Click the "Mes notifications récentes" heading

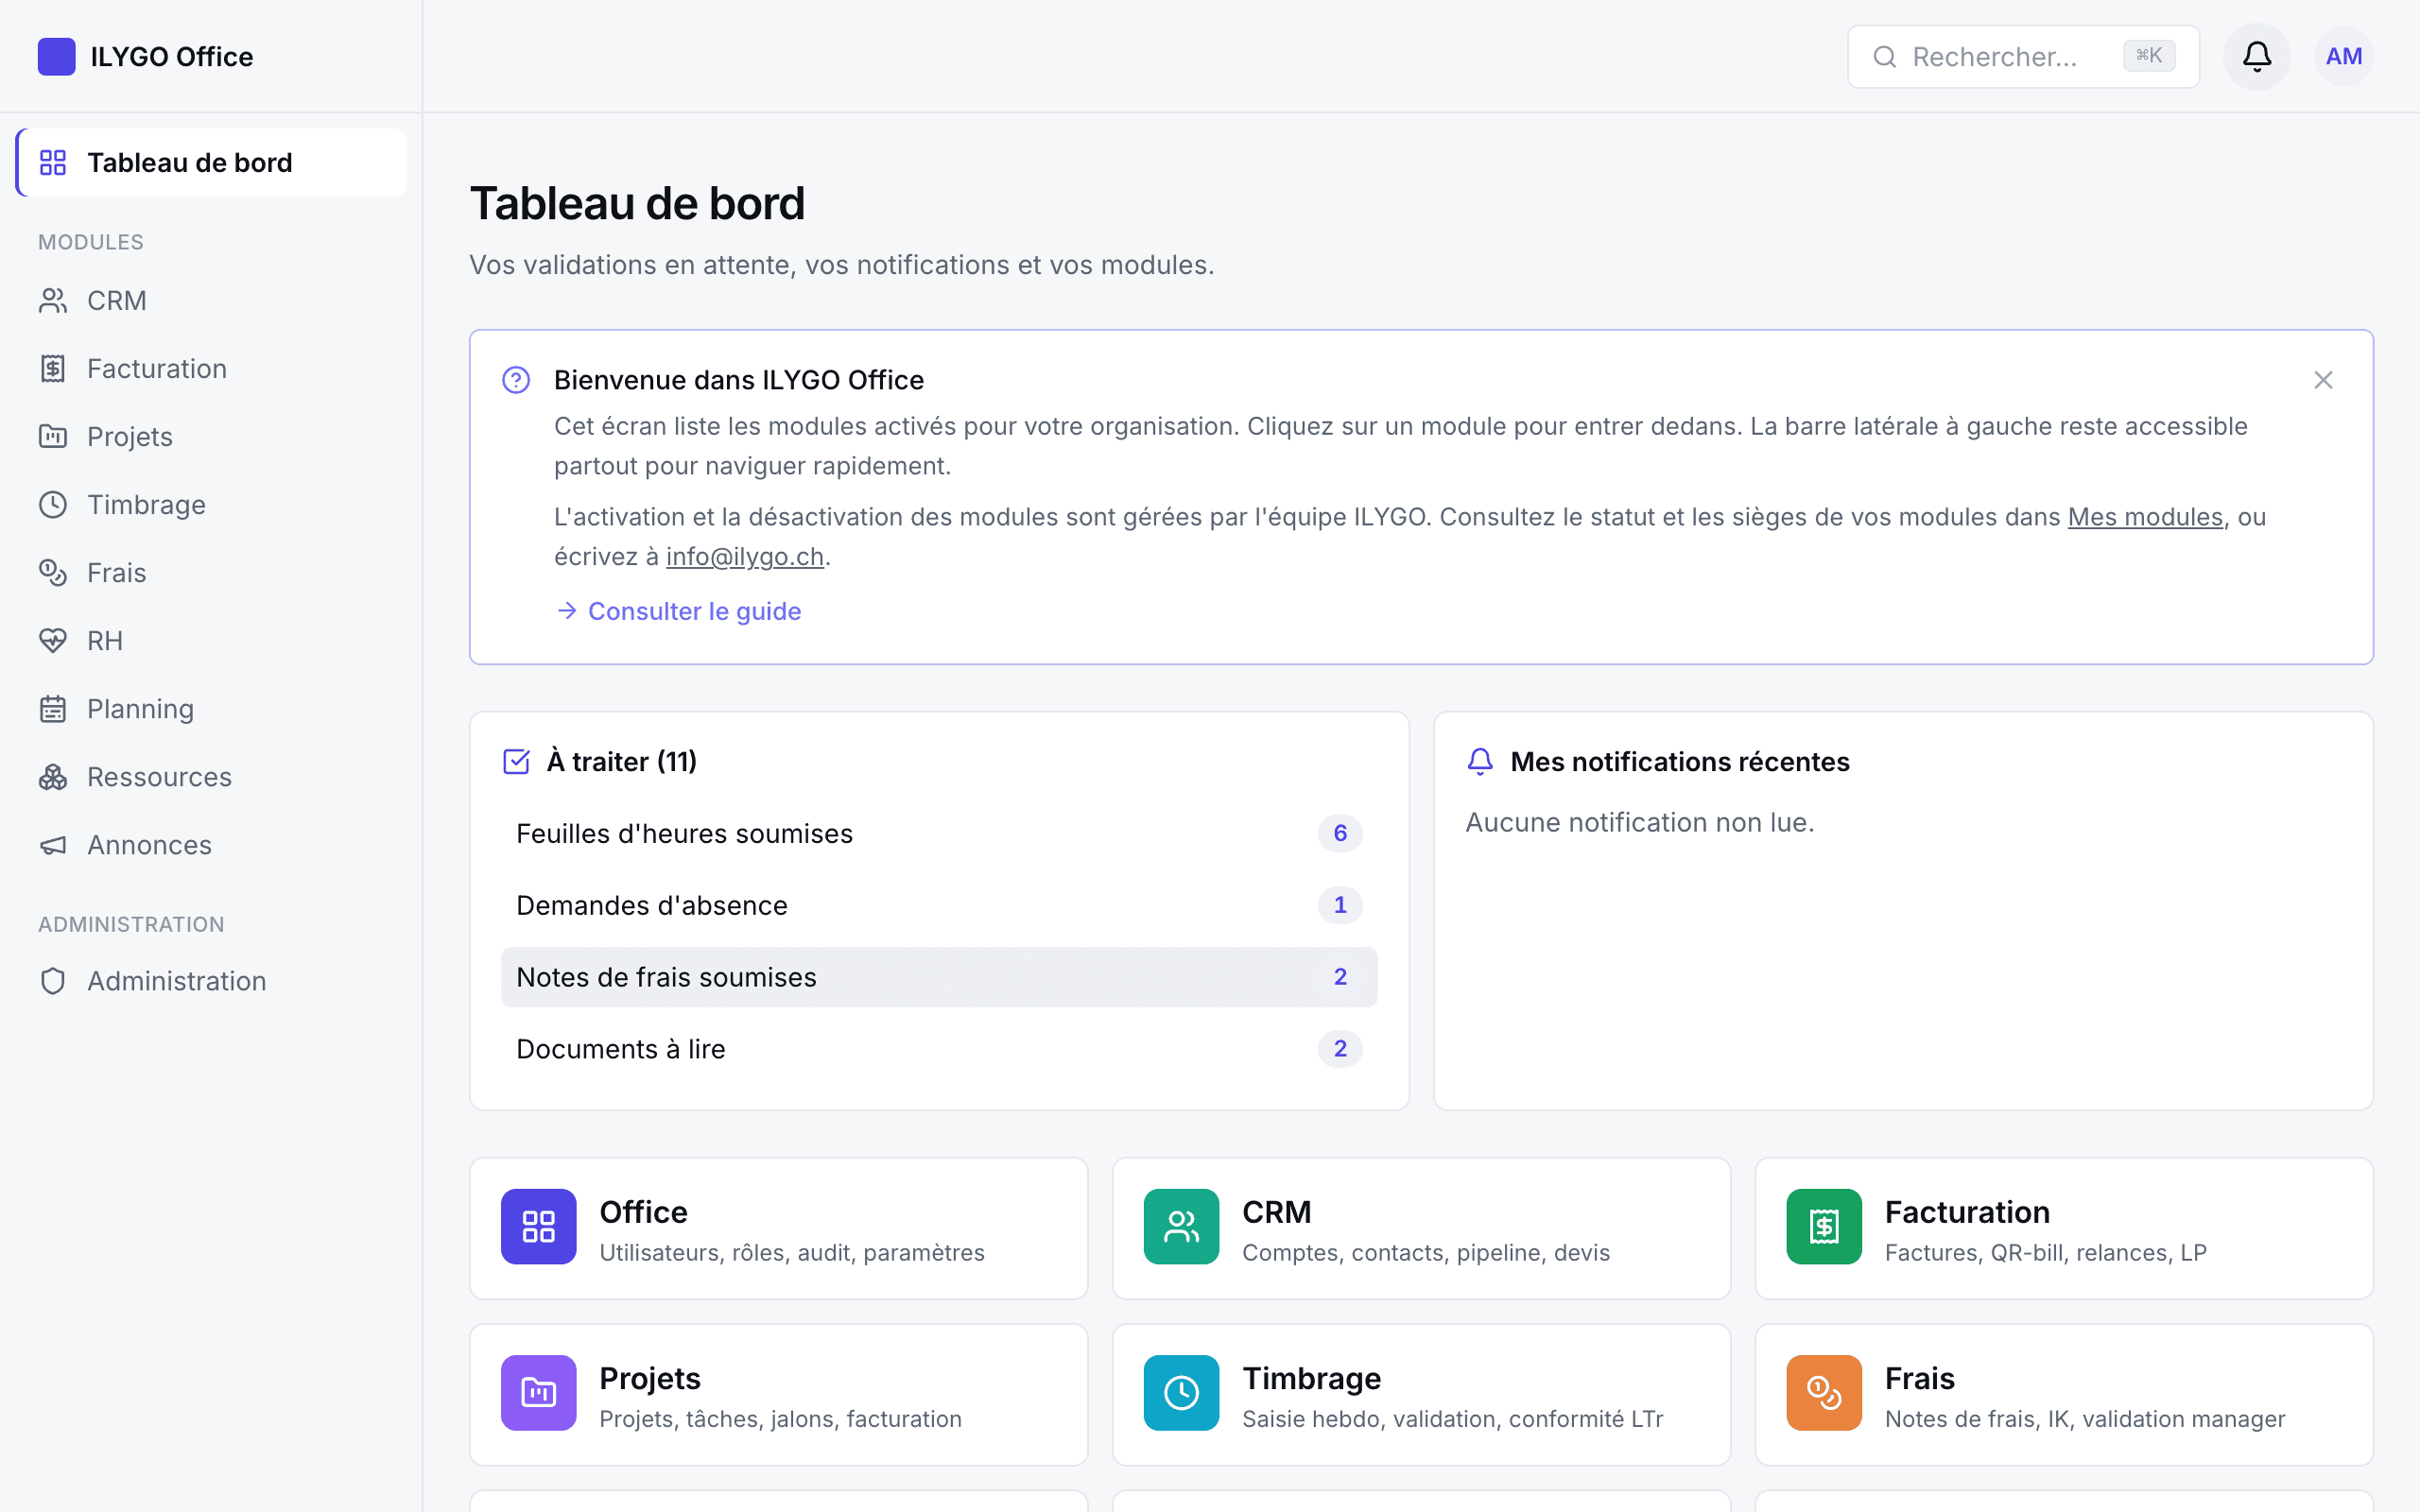(1680, 762)
